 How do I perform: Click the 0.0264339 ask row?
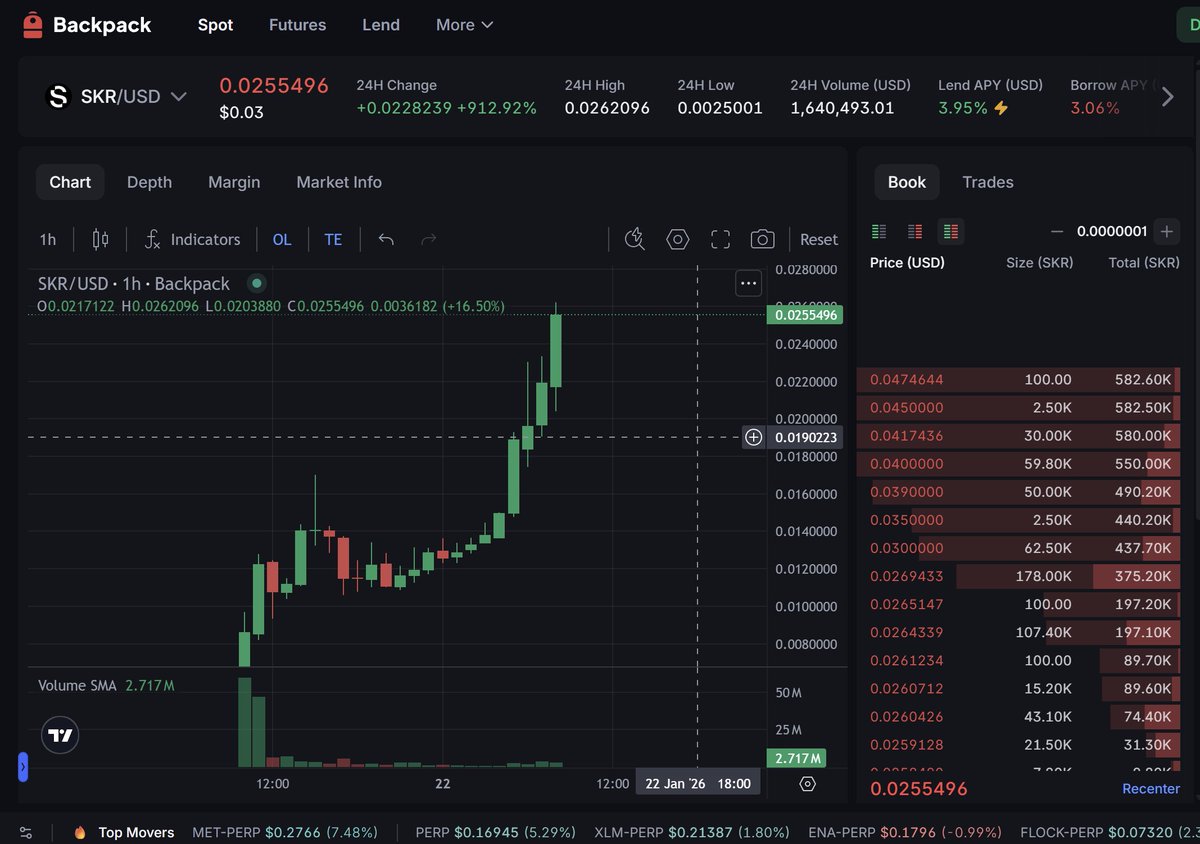point(1019,632)
